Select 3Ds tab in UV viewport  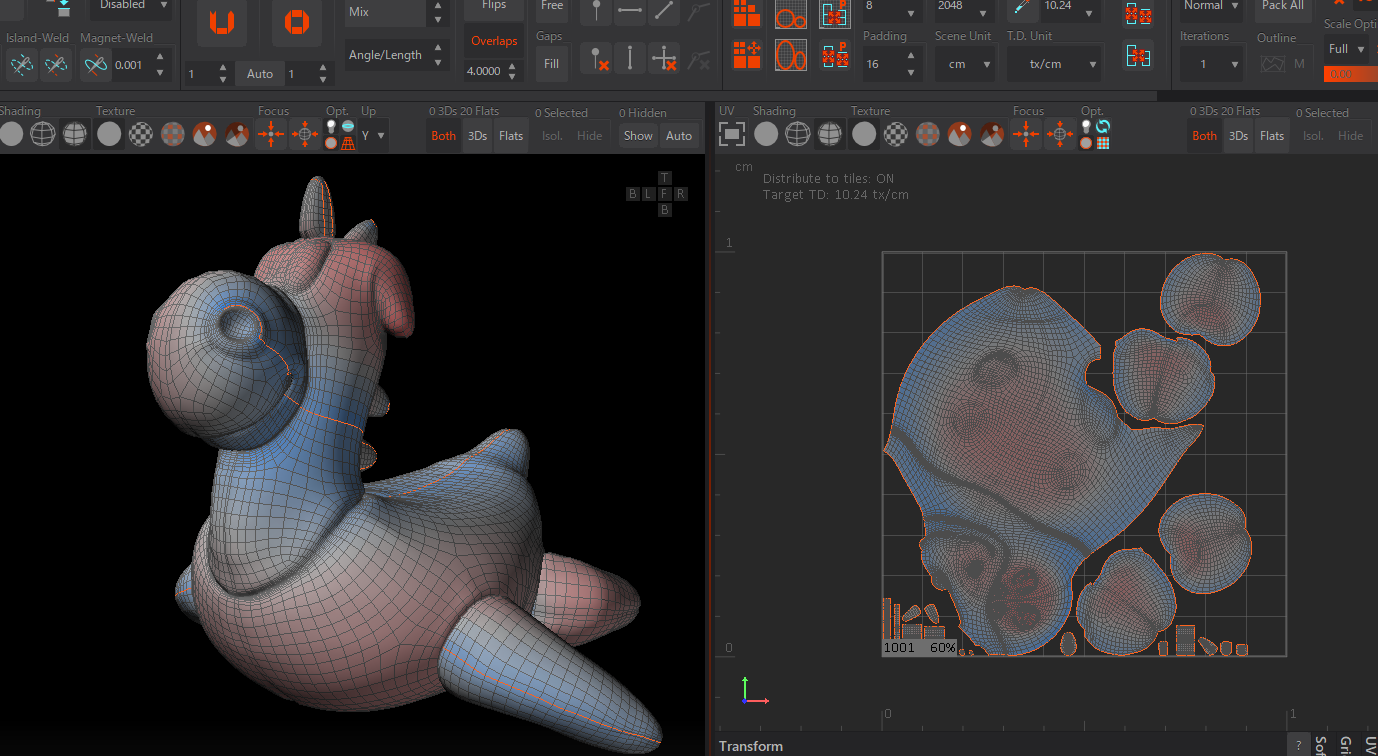pos(1239,136)
